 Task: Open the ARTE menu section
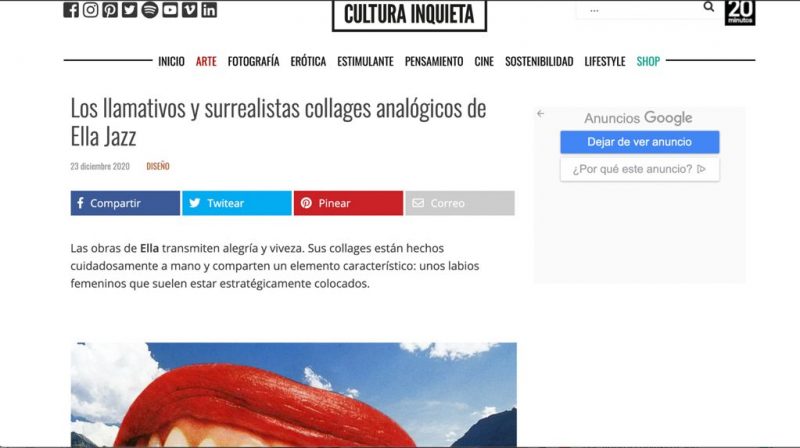[x=206, y=61]
